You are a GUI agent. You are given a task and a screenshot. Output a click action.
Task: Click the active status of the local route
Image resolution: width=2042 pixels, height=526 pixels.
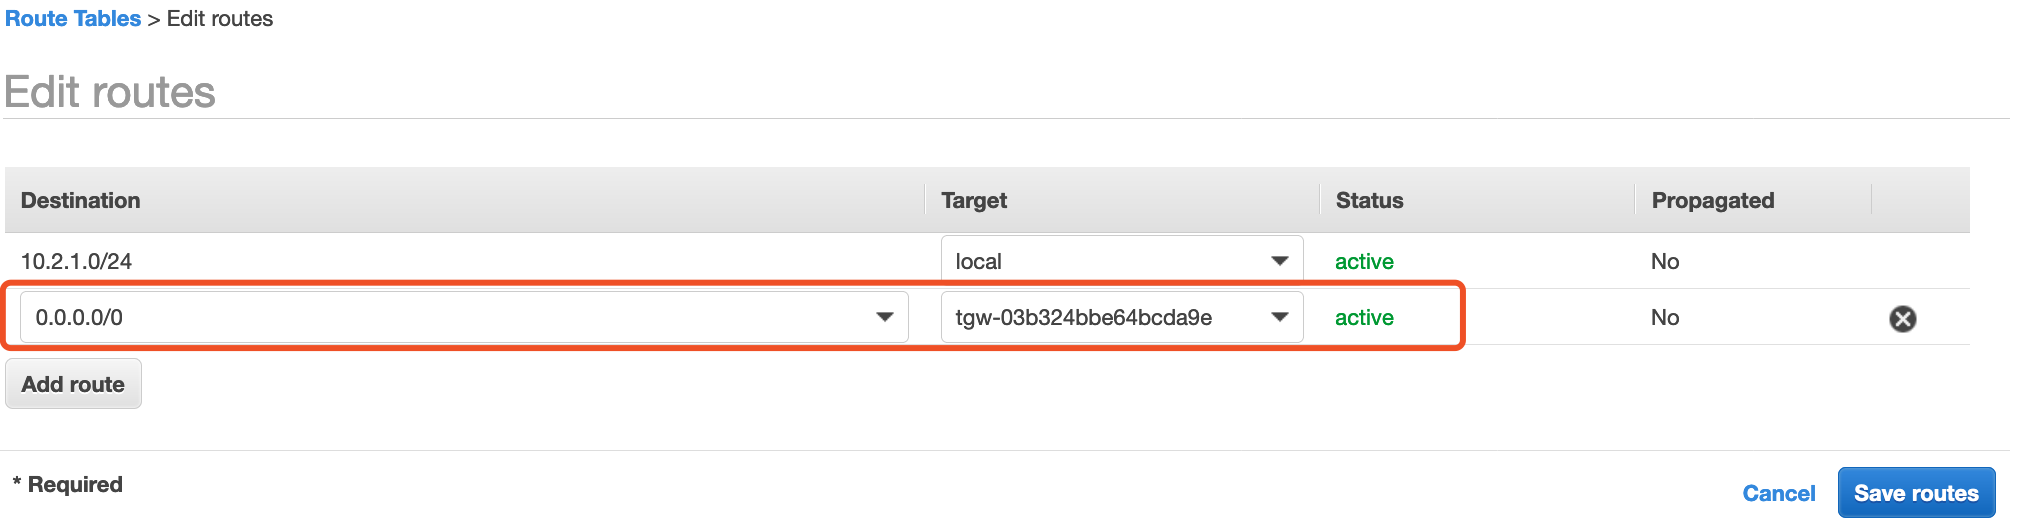[x=1364, y=261]
